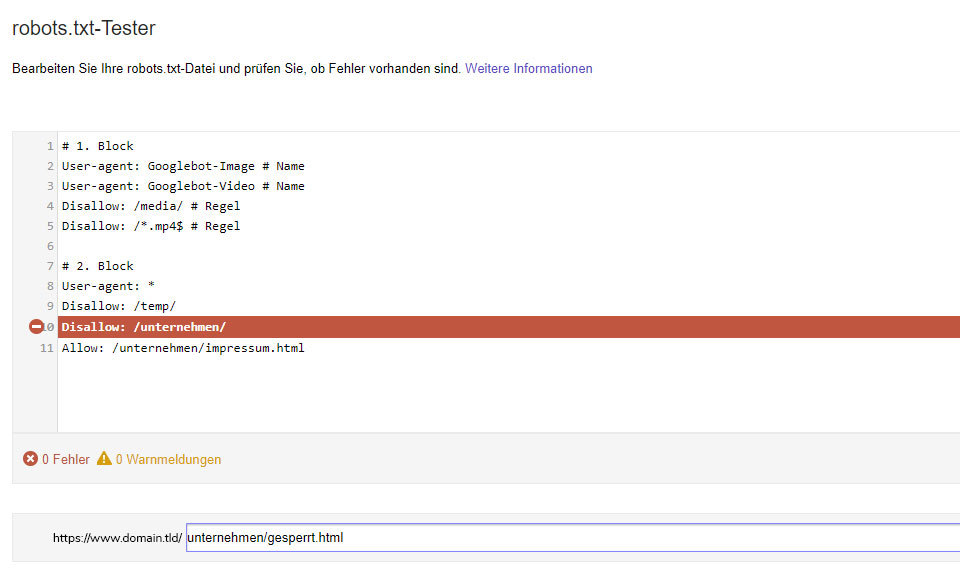
Task: Click line number 1 in the gutter
Action: point(50,146)
